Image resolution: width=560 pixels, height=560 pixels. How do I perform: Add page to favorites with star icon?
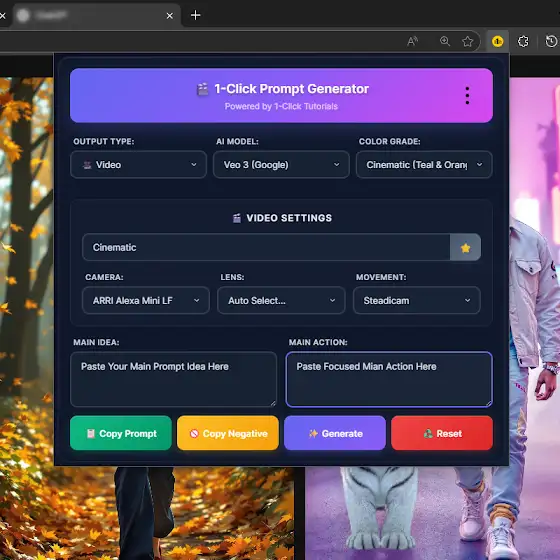[x=468, y=41]
